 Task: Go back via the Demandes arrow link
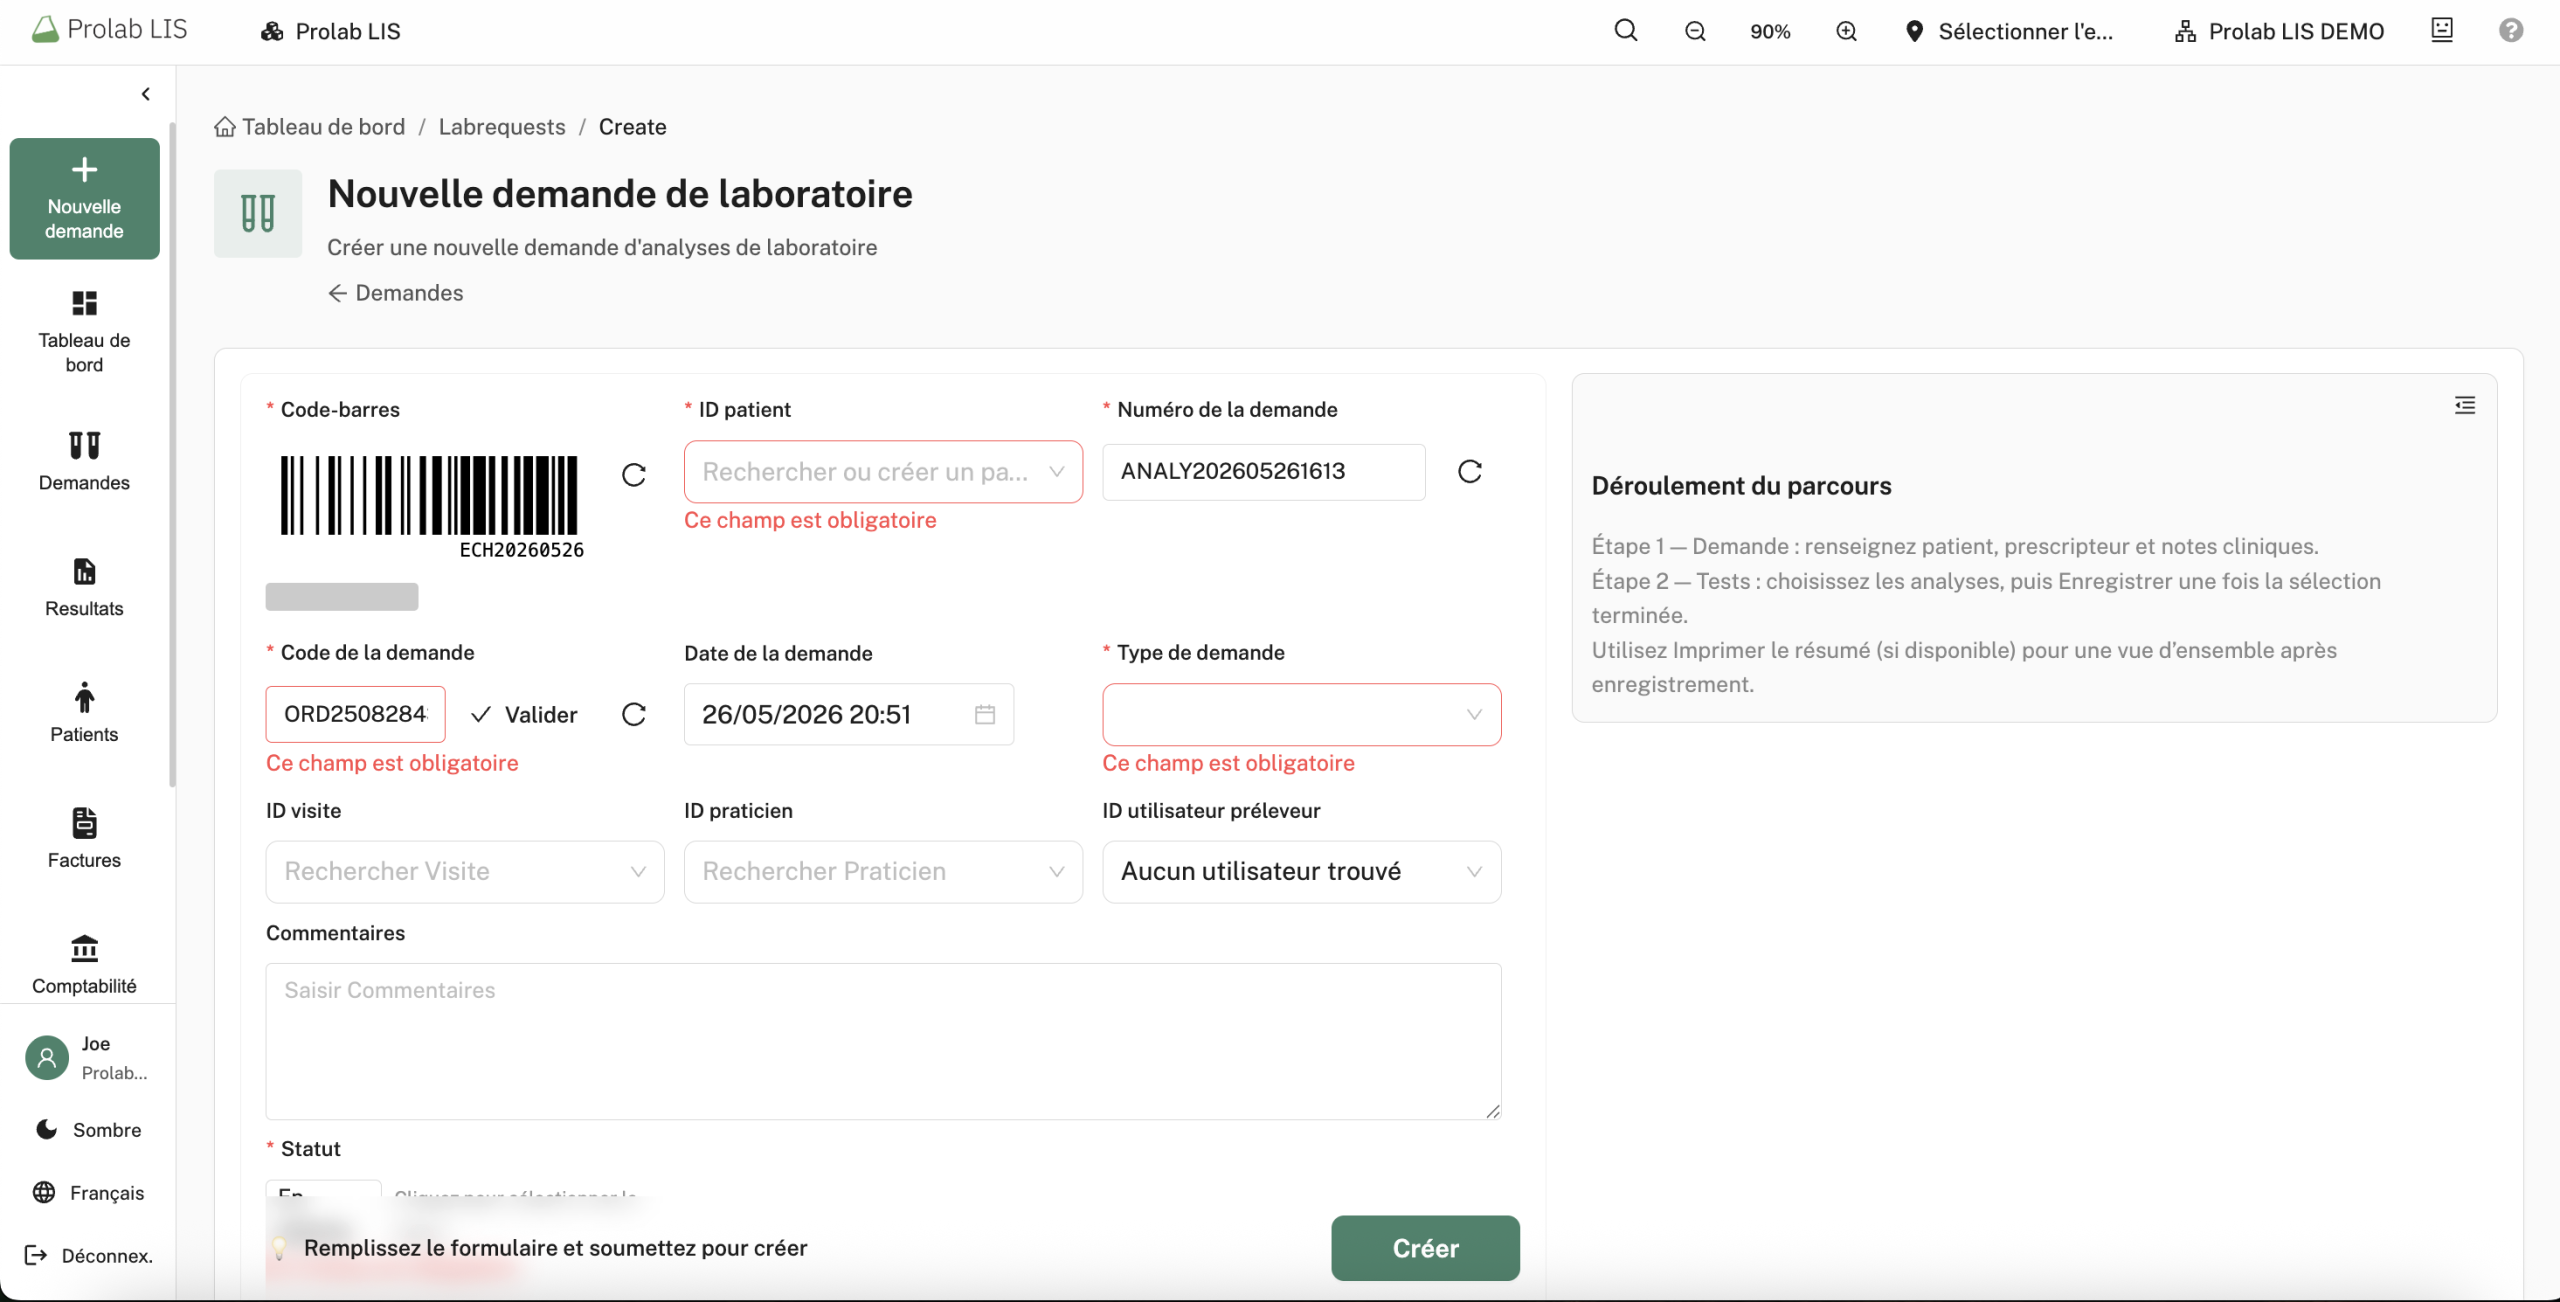click(x=396, y=293)
